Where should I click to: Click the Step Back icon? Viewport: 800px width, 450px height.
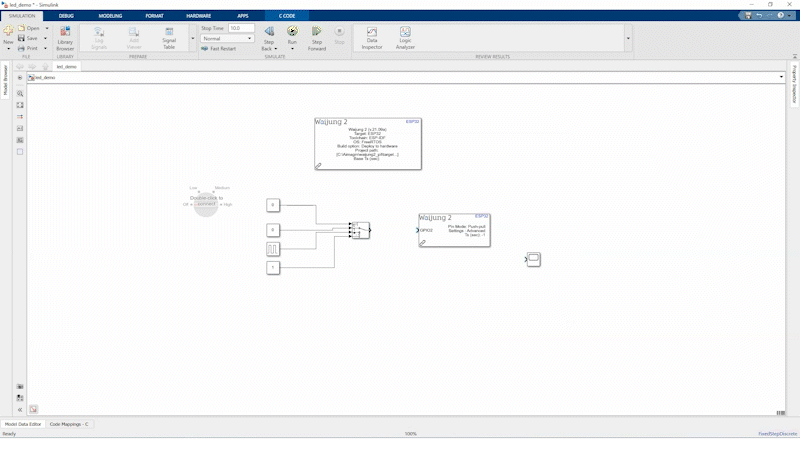(x=268, y=34)
